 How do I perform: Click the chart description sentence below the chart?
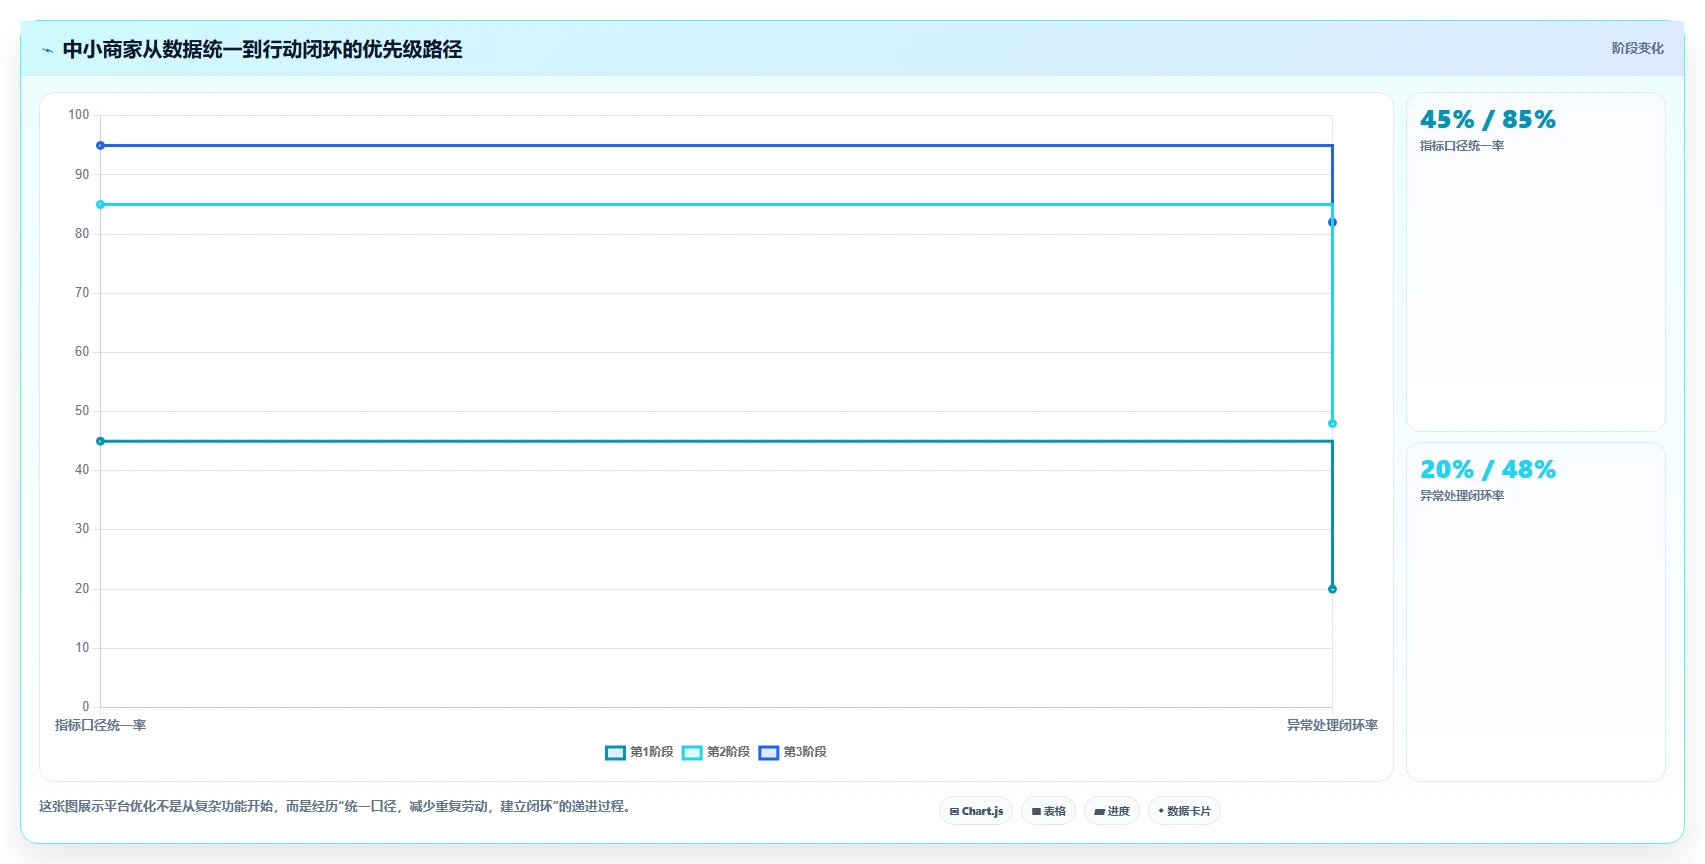pyautogui.click(x=335, y=806)
